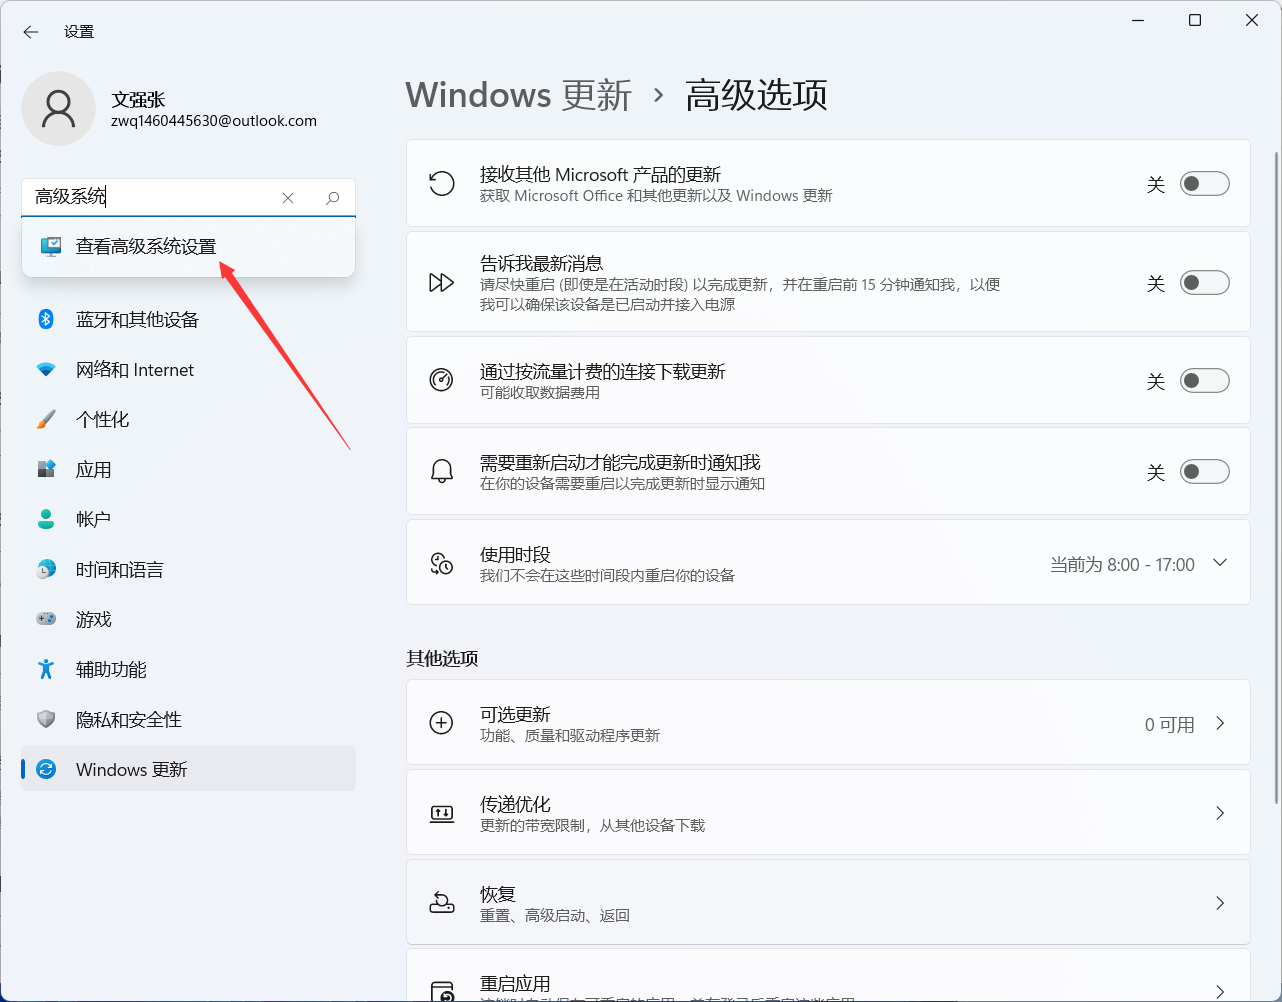Select 个性化 in the sidebar
Image resolution: width=1282 pixels, height=1002 pixels.
click(188, 419)
